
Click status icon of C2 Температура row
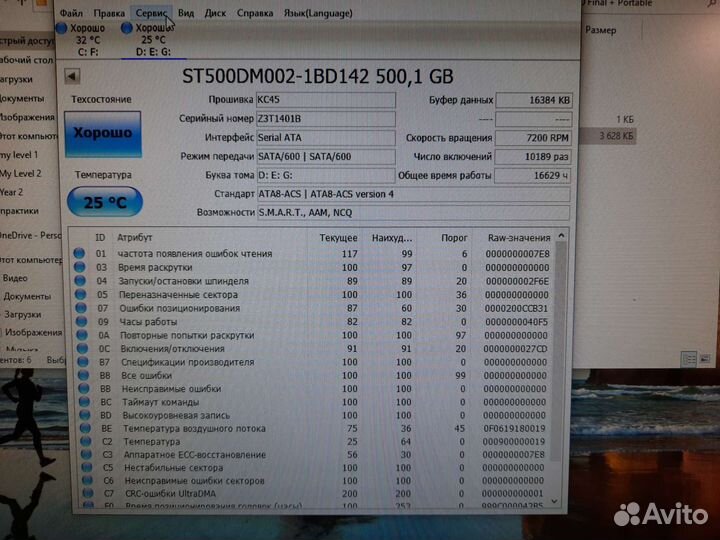85,441
